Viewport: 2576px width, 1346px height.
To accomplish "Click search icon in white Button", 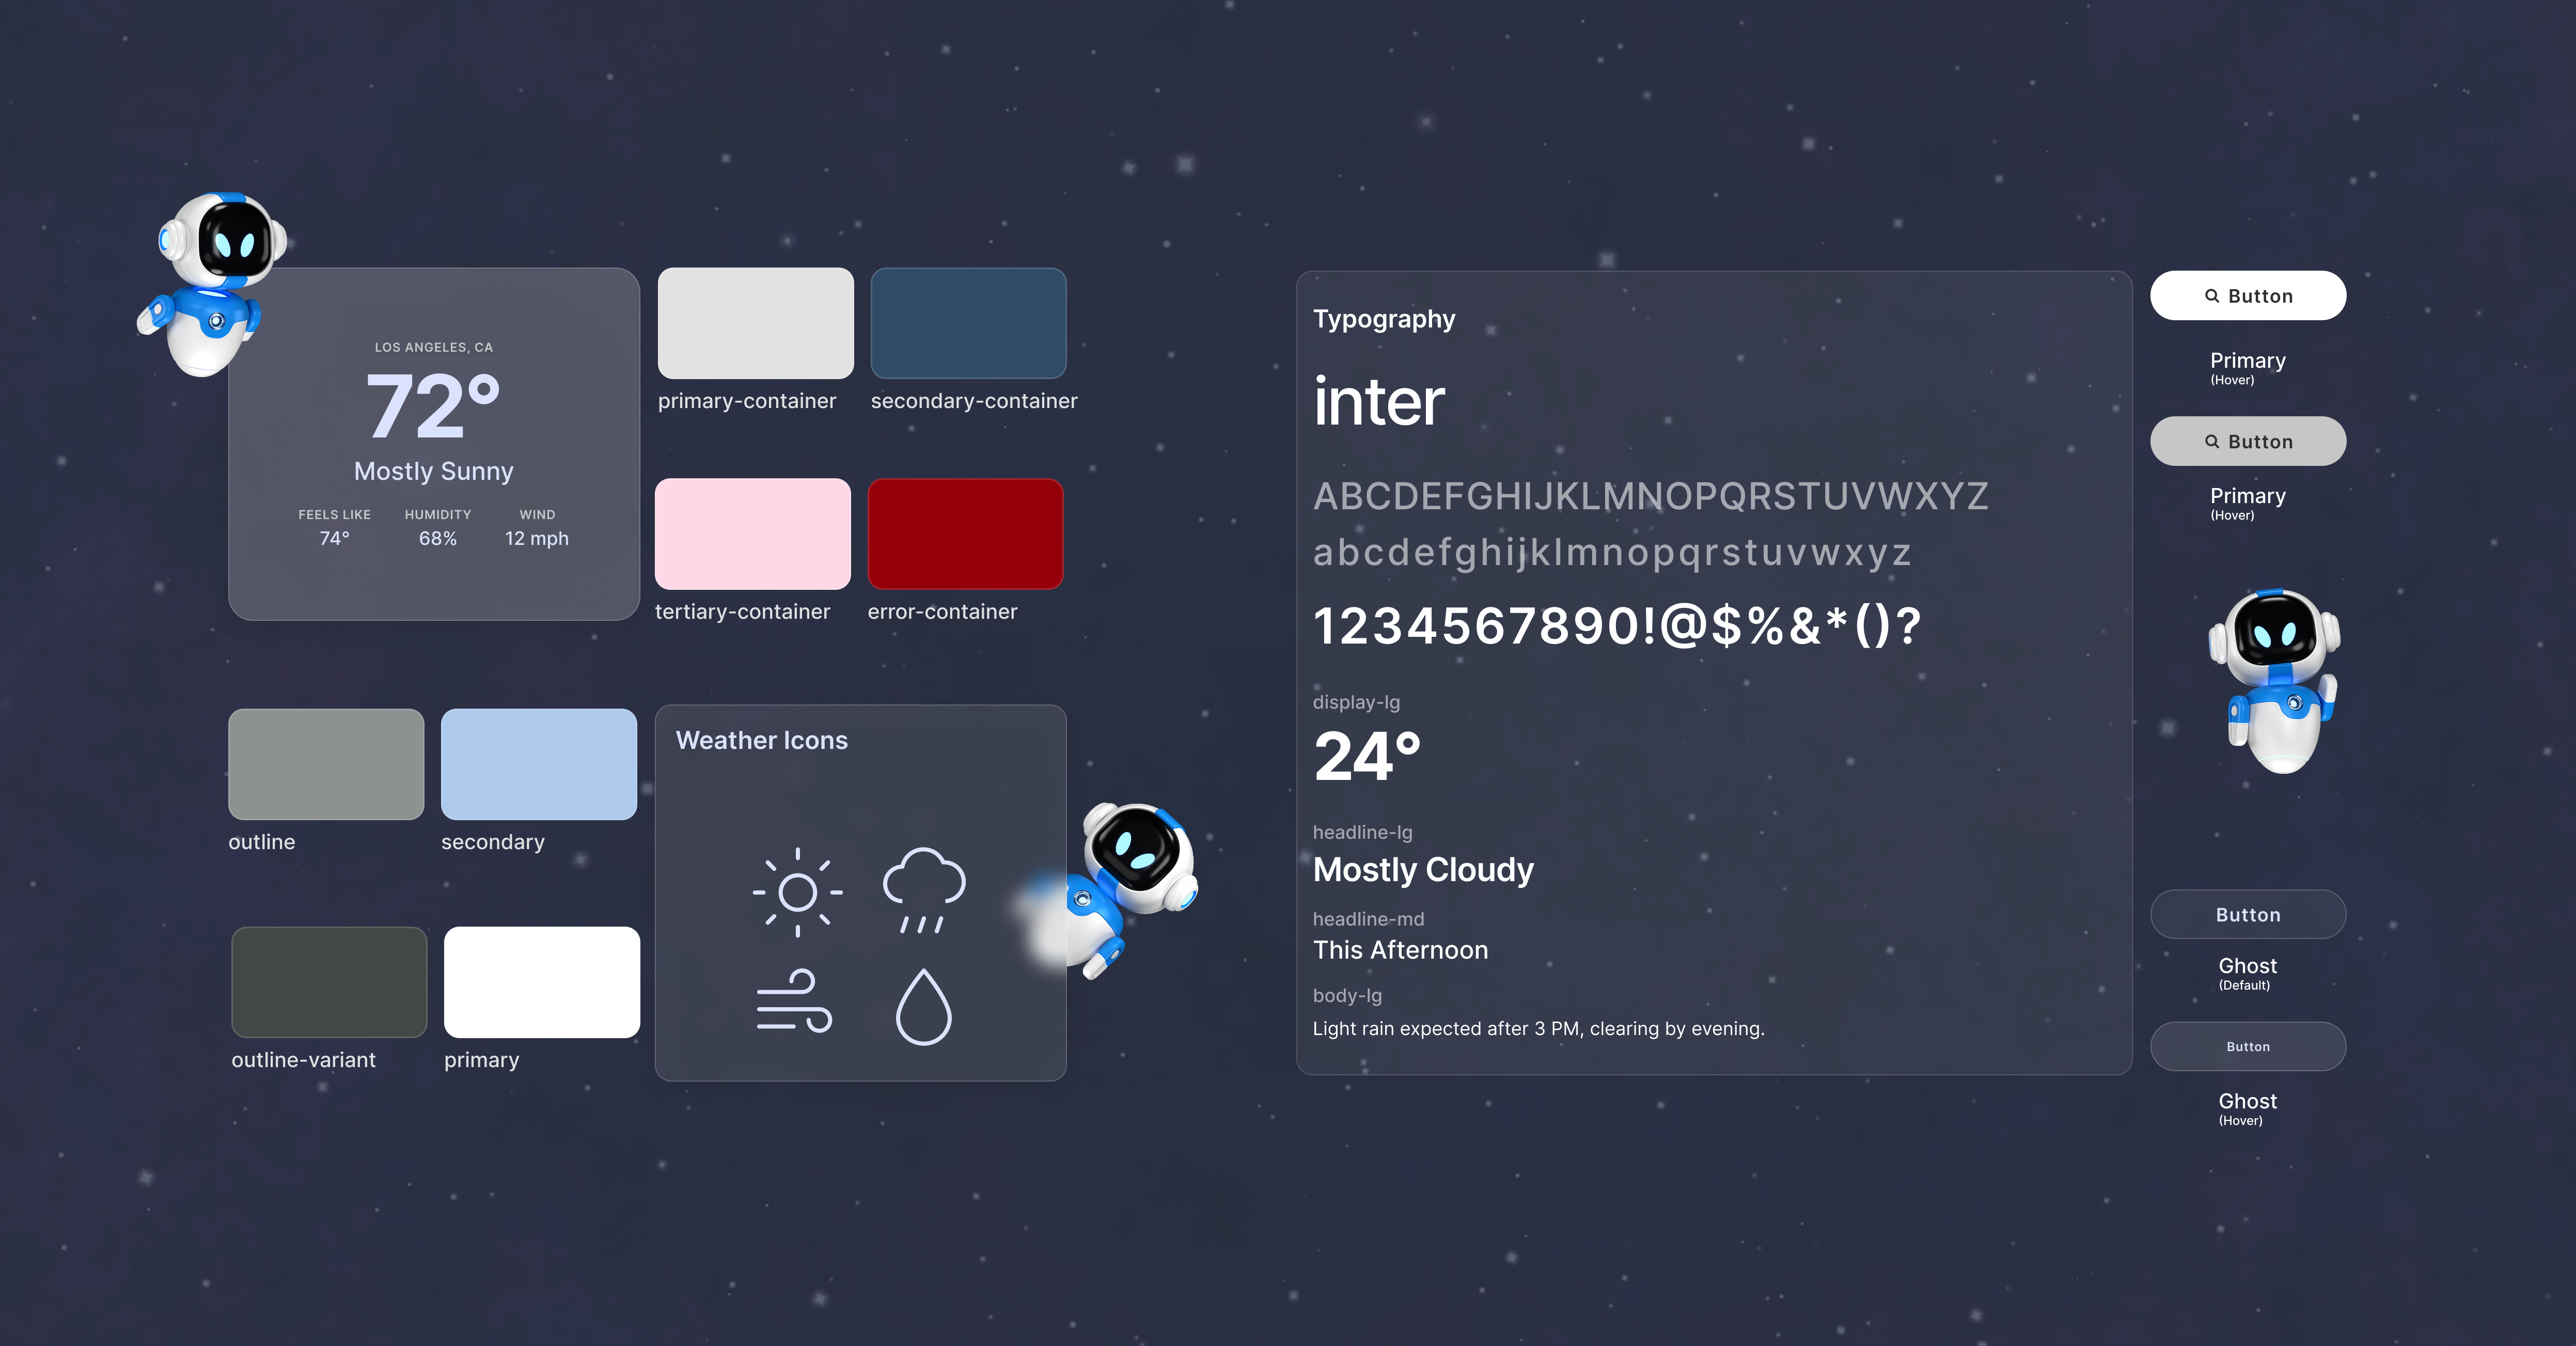I will tap(2212, 296).
